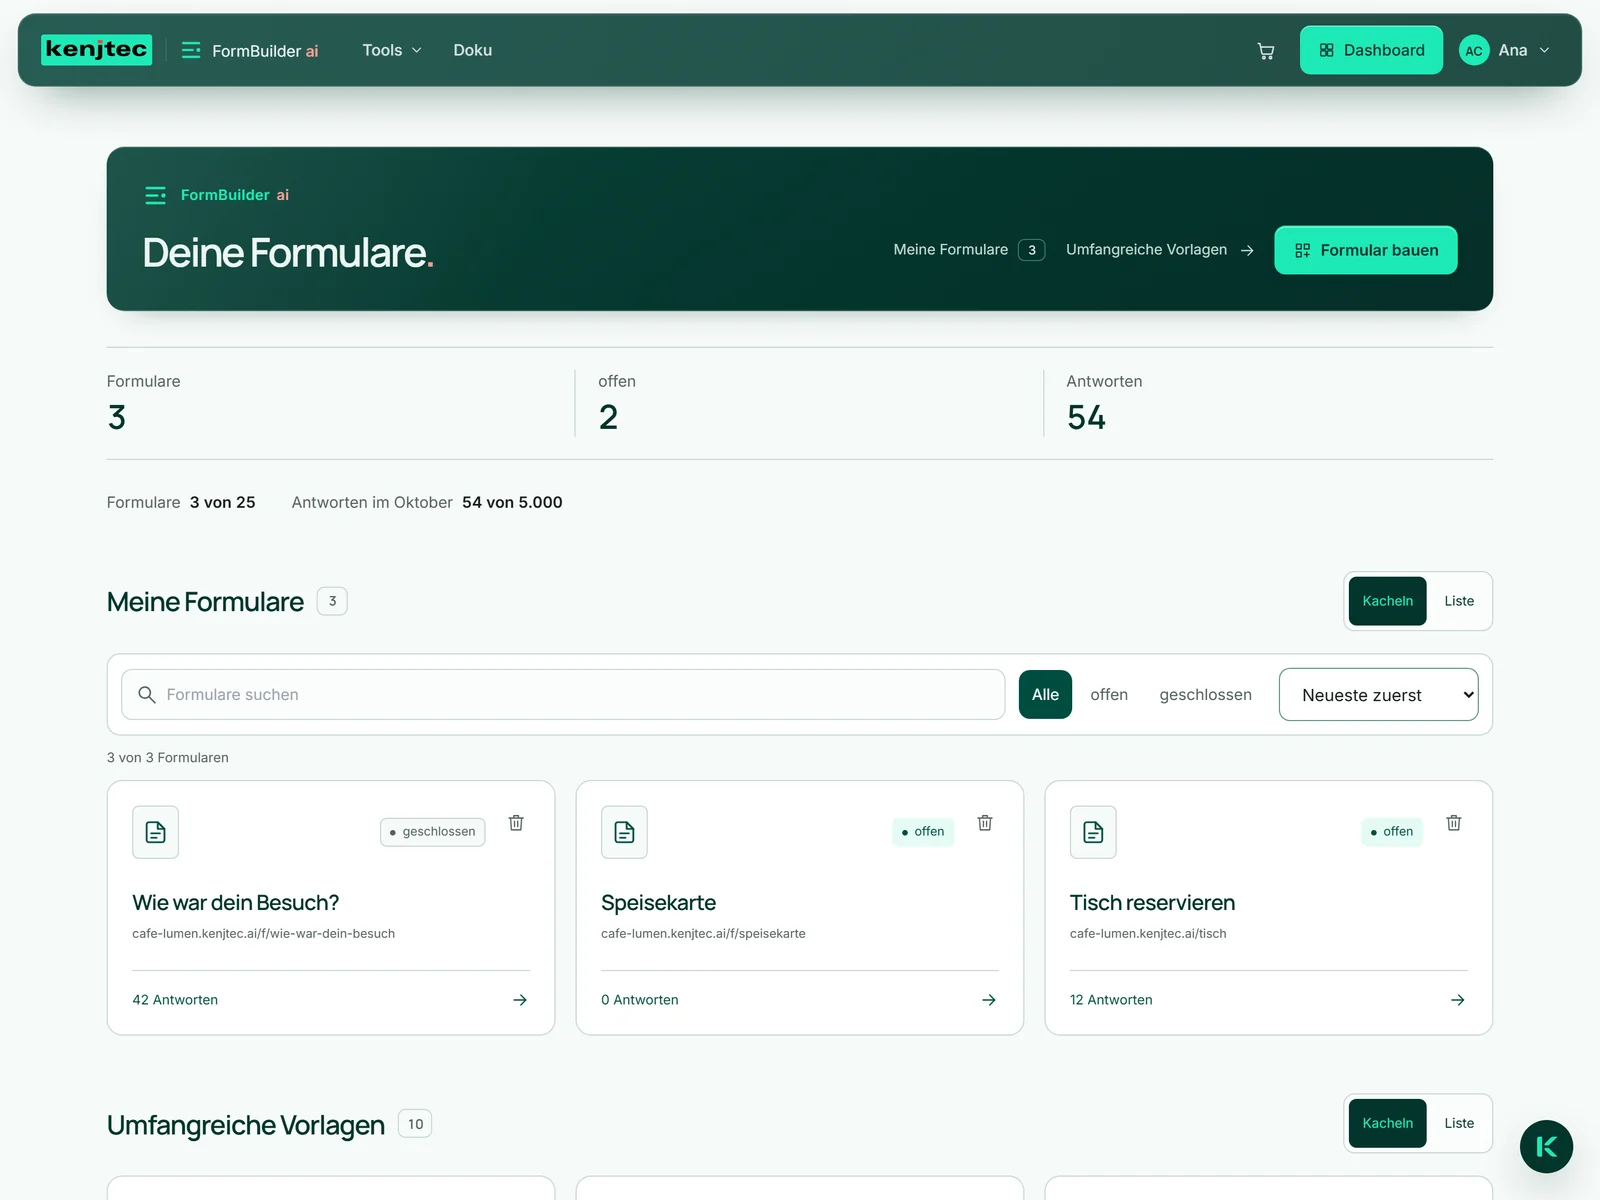Switch Umfangreiche Vorlagen to Liste view
The image size is (1600, 1200).
(1459, 1123)
